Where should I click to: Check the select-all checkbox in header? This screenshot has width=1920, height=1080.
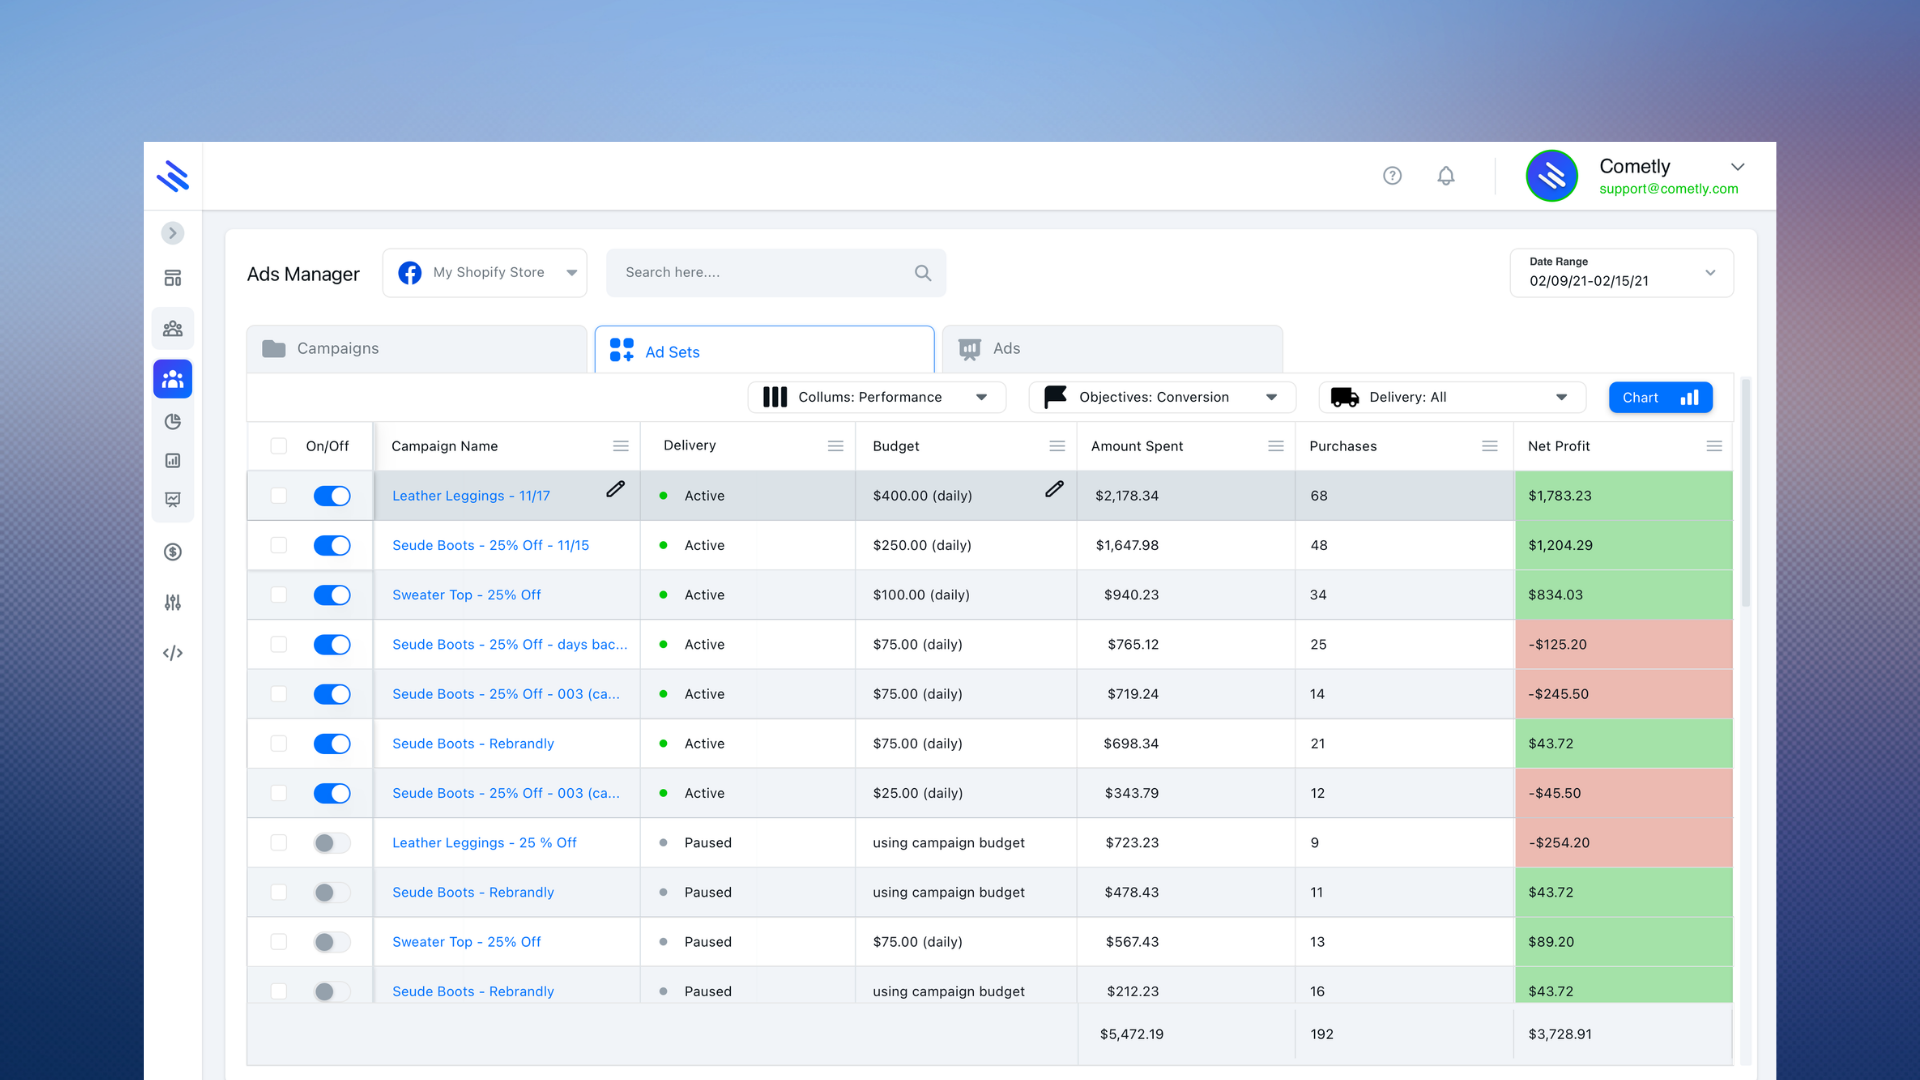pos(279,446)
